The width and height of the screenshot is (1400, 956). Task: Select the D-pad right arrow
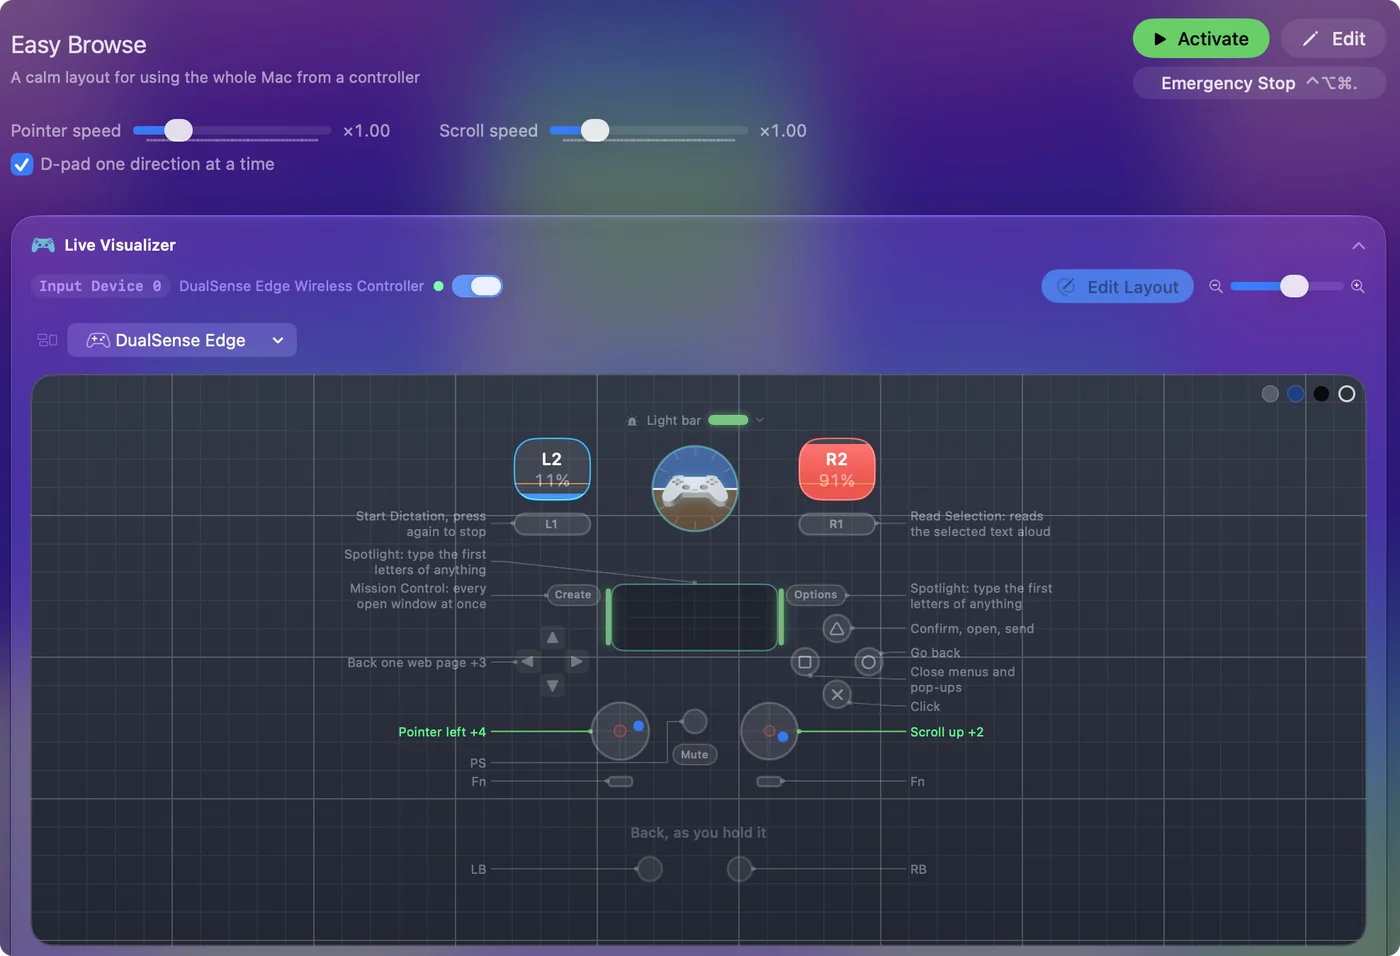click(x=577, y=661)
